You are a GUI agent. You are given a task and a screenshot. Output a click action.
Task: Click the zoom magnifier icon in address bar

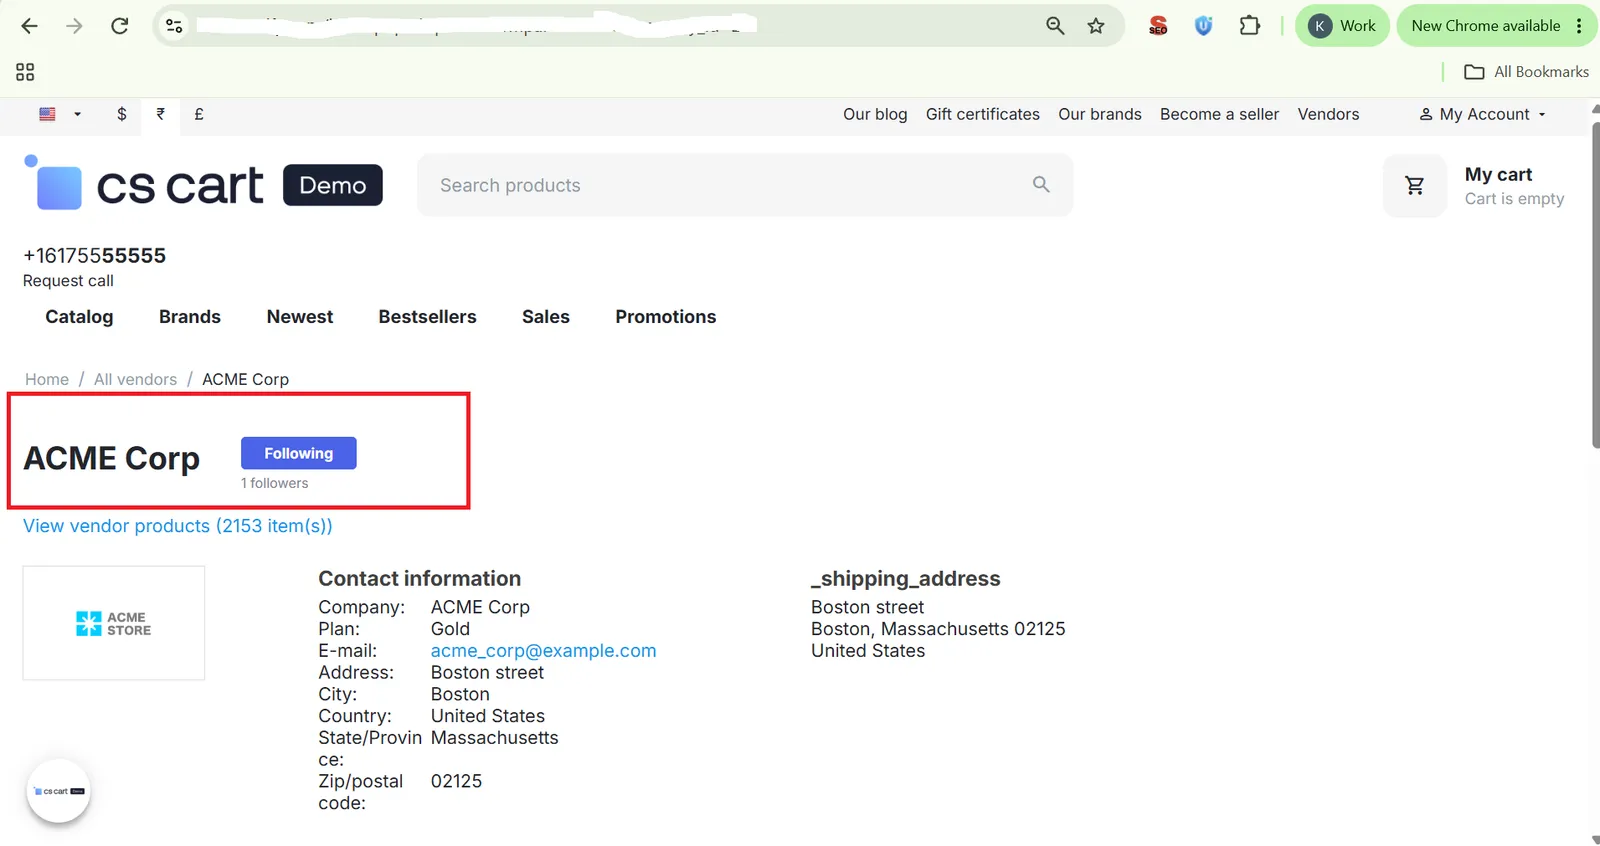[x=1055, y=26]
